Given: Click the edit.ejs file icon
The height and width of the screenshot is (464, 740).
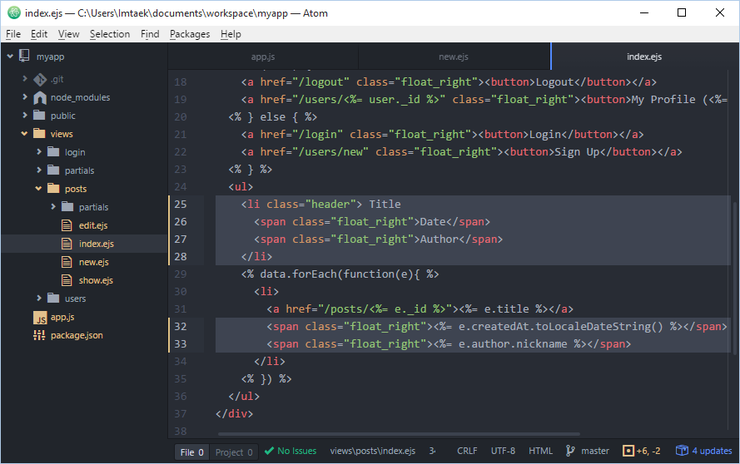Looking at the screenshot, I should point(67,226).
